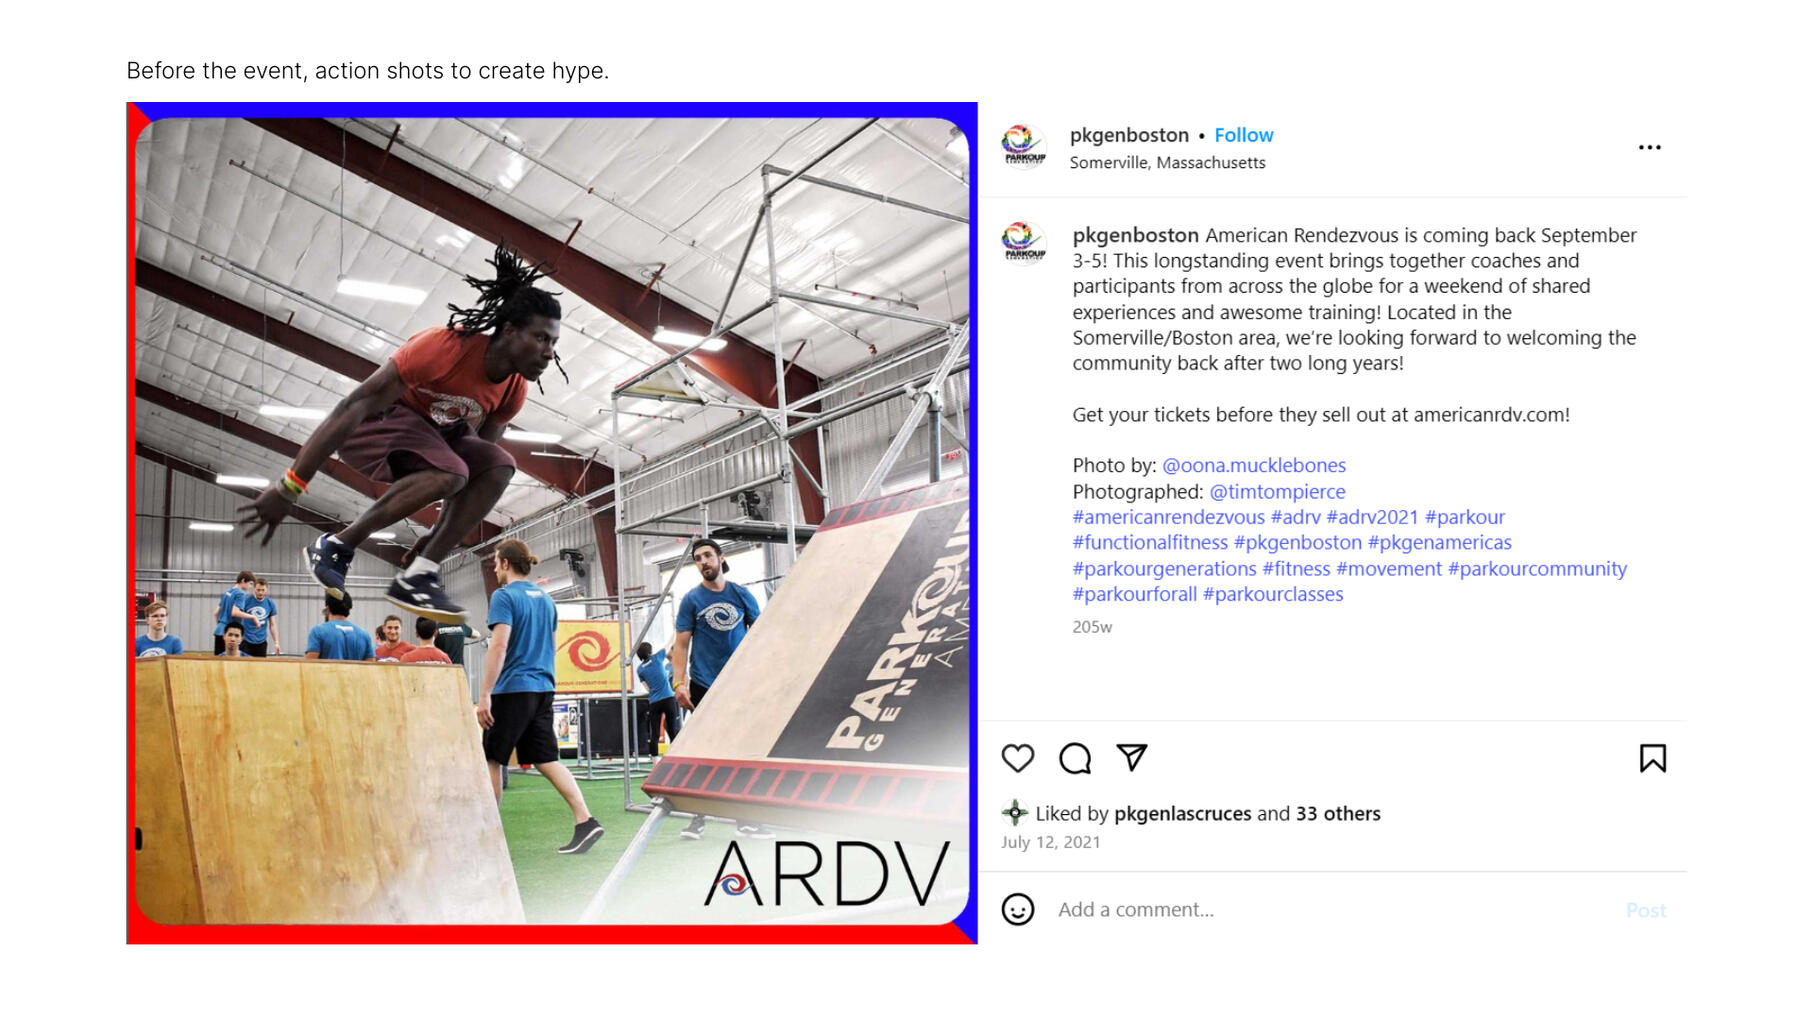1813x1020 pixels.
Task: Click the Post comment button
Action: click(x=1645, y=910)
